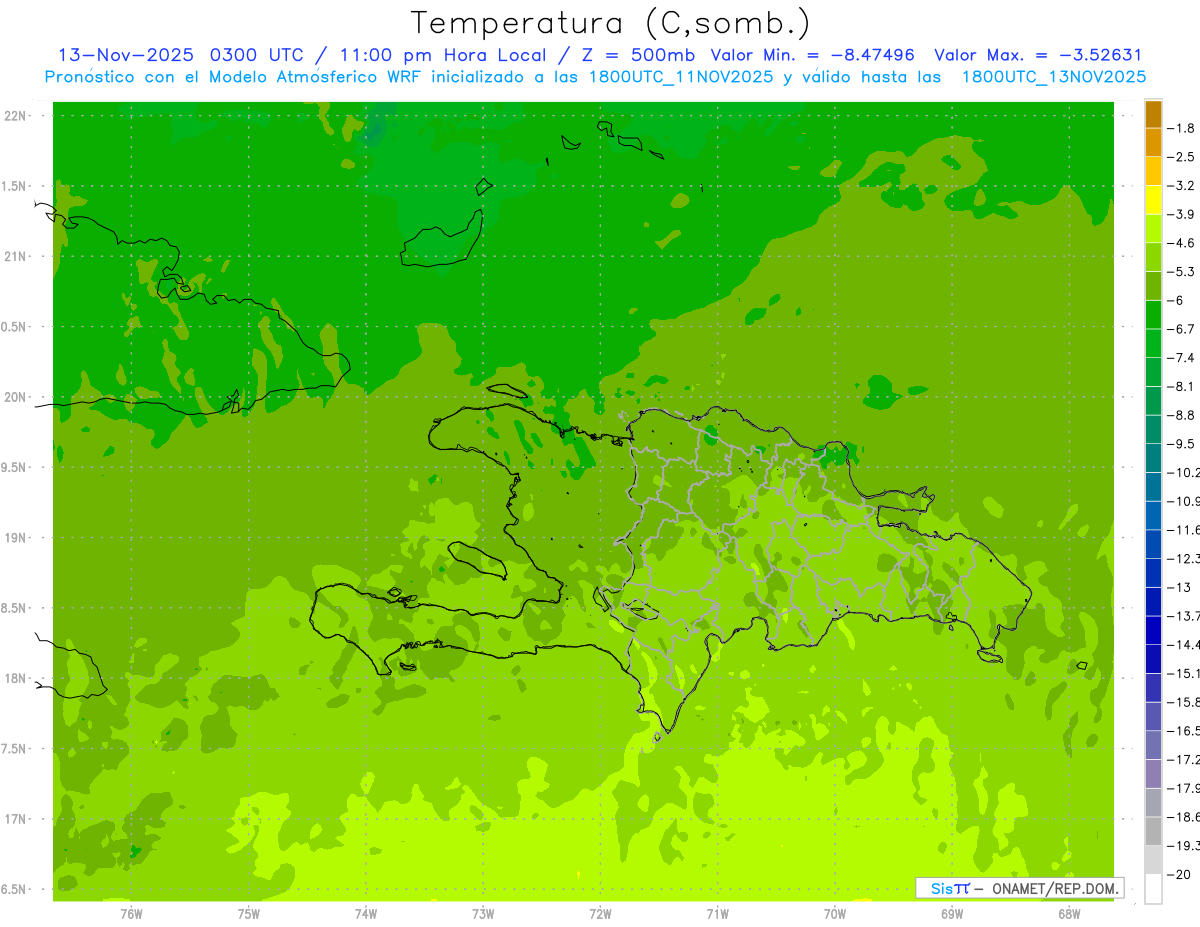1200x927 pixels.
Task: Click the 'Temperatura (C,somb.)' chart title
Action: 611,23
